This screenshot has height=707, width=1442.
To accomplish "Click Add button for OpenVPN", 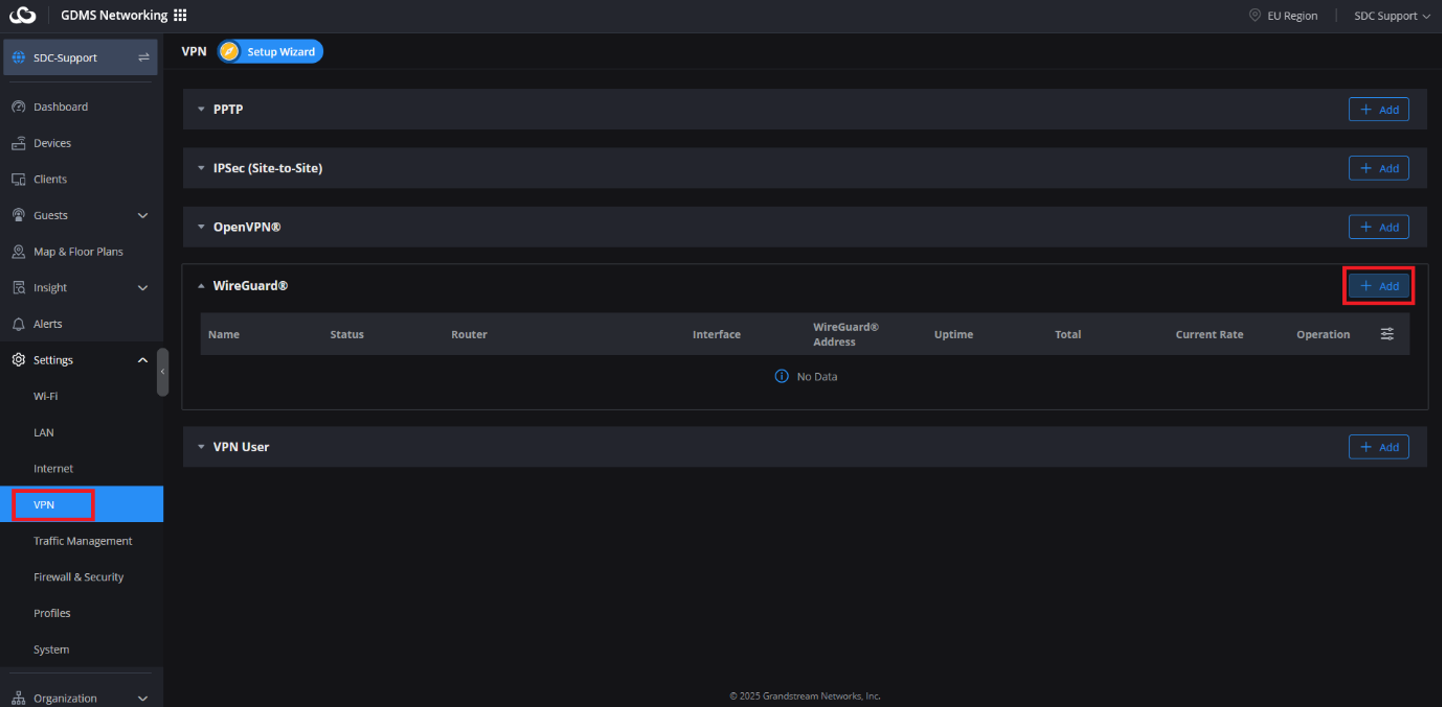I will click(1379, 227).
